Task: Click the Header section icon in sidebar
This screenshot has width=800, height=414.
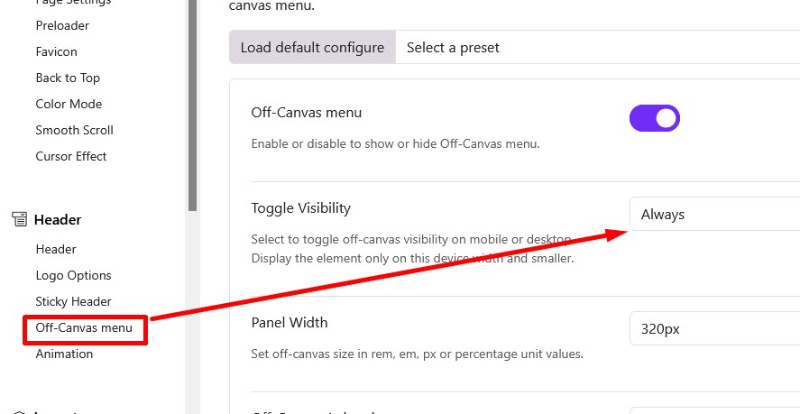Action: (19, 220)
